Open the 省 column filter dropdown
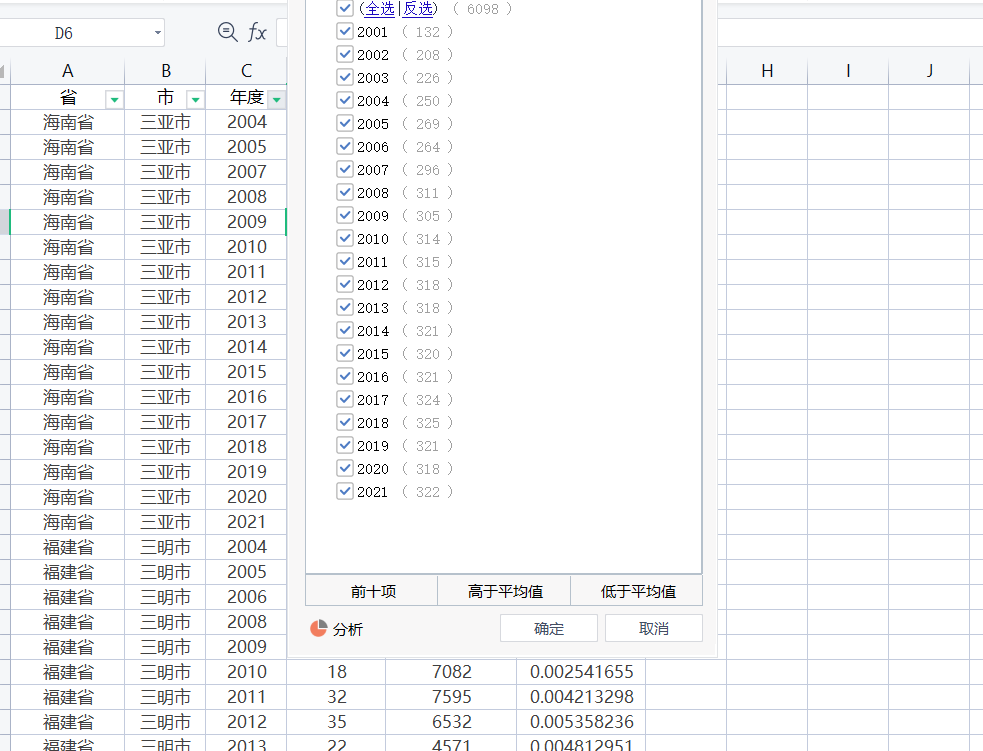Viewport: 983px width, 751px height. [x=114, y=100]
